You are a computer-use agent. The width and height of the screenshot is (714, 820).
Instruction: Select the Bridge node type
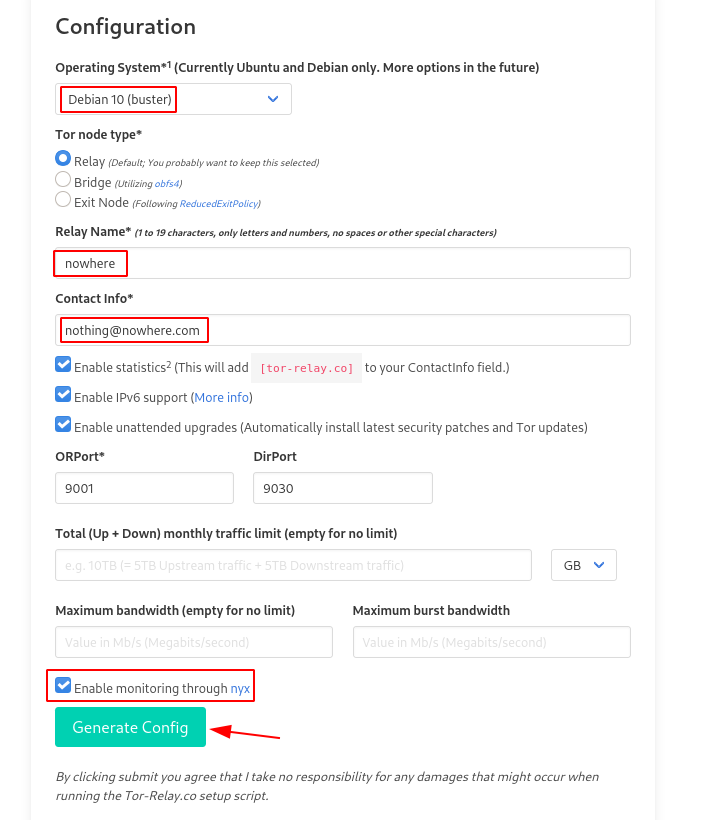[x=63, y=179]
